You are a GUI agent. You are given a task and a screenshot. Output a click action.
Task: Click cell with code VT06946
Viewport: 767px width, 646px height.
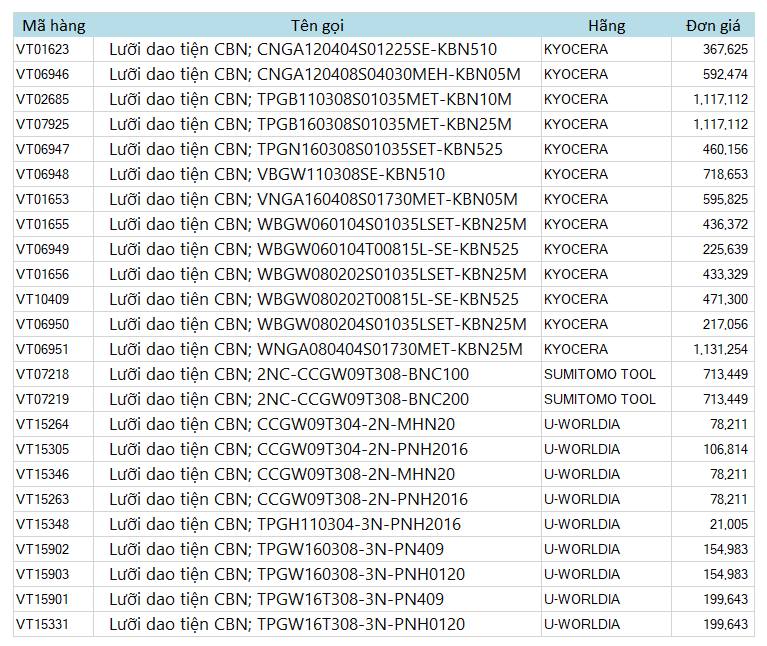tap(54, 74)
